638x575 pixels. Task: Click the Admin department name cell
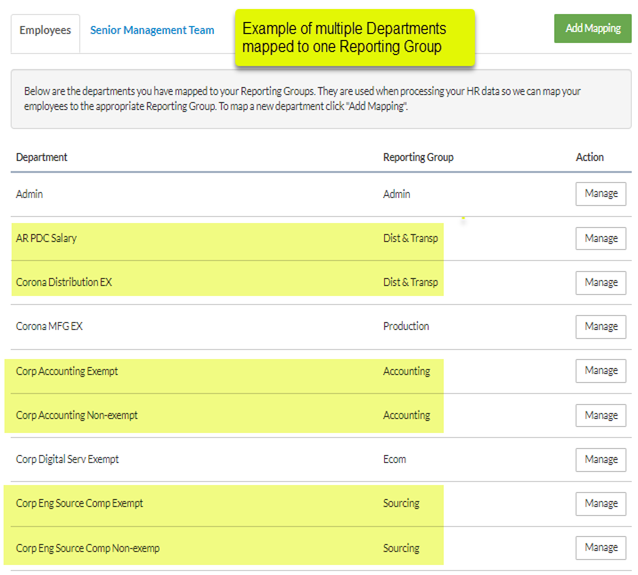point(29,194)
